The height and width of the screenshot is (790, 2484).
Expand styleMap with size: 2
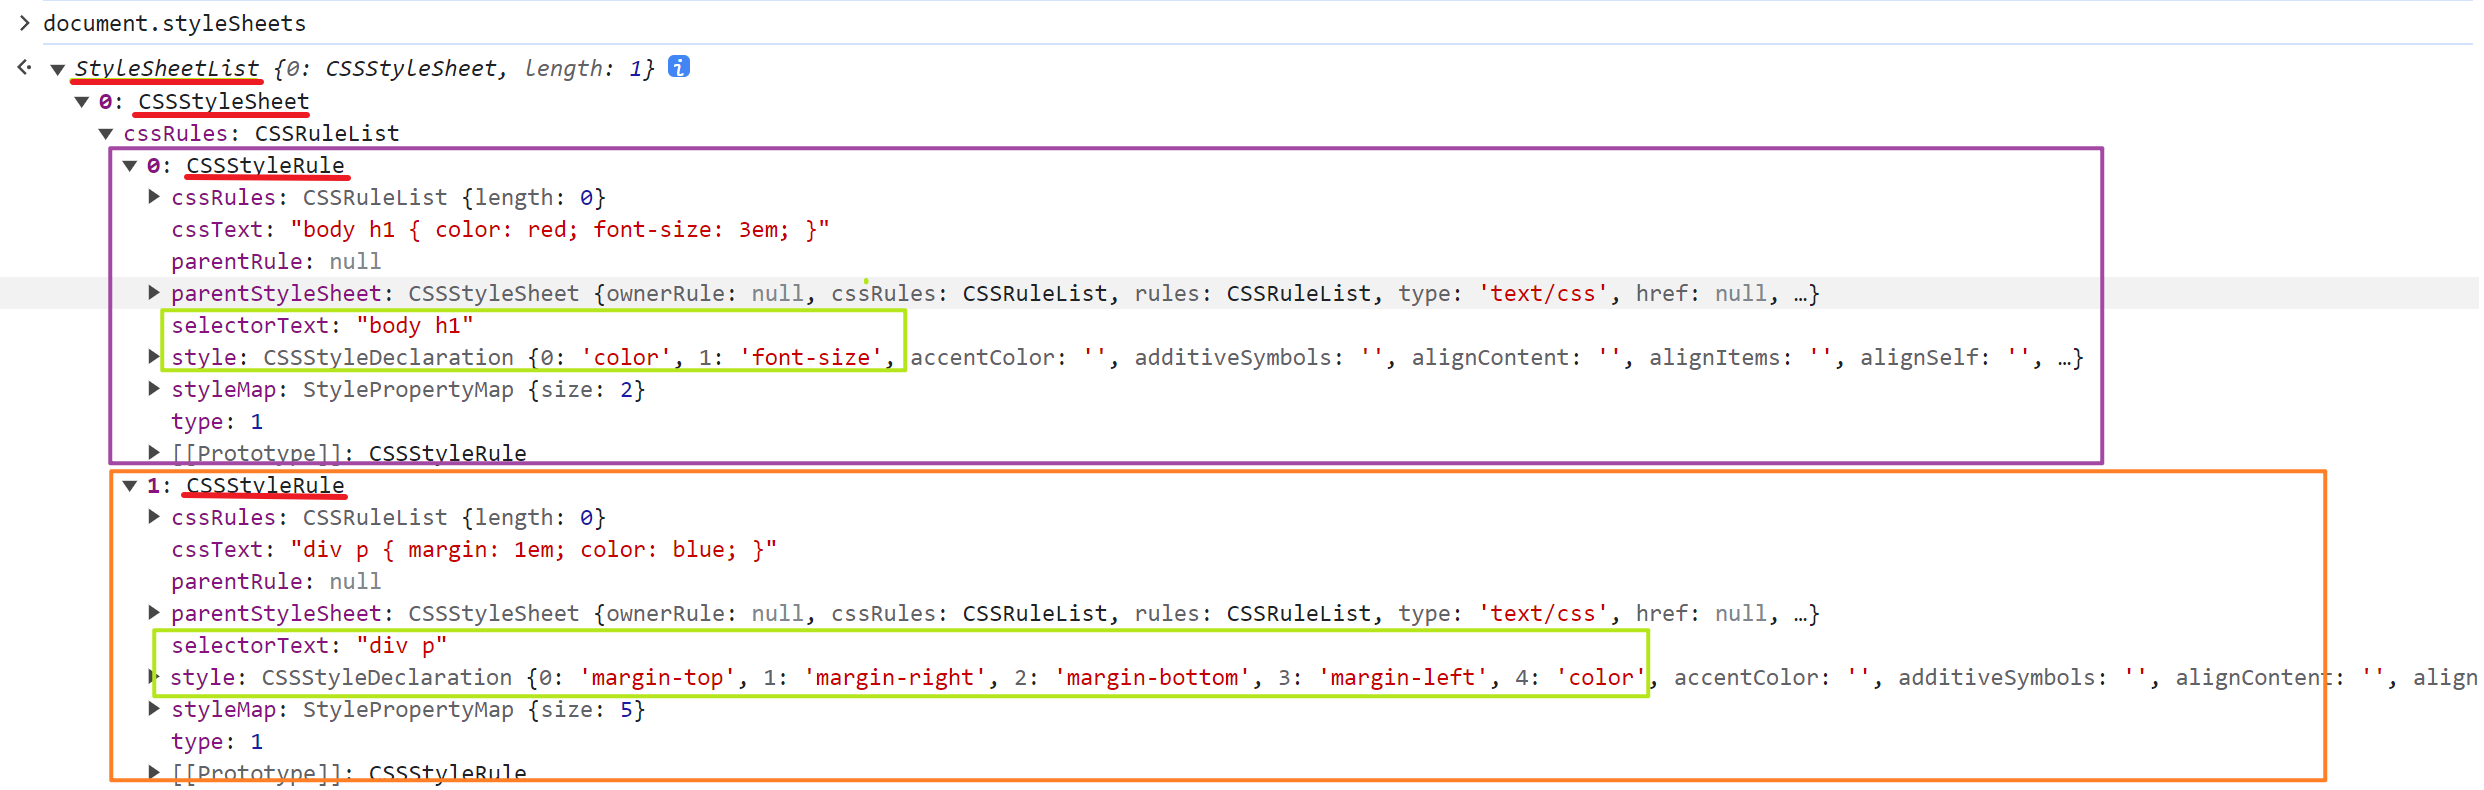(154, 389)
